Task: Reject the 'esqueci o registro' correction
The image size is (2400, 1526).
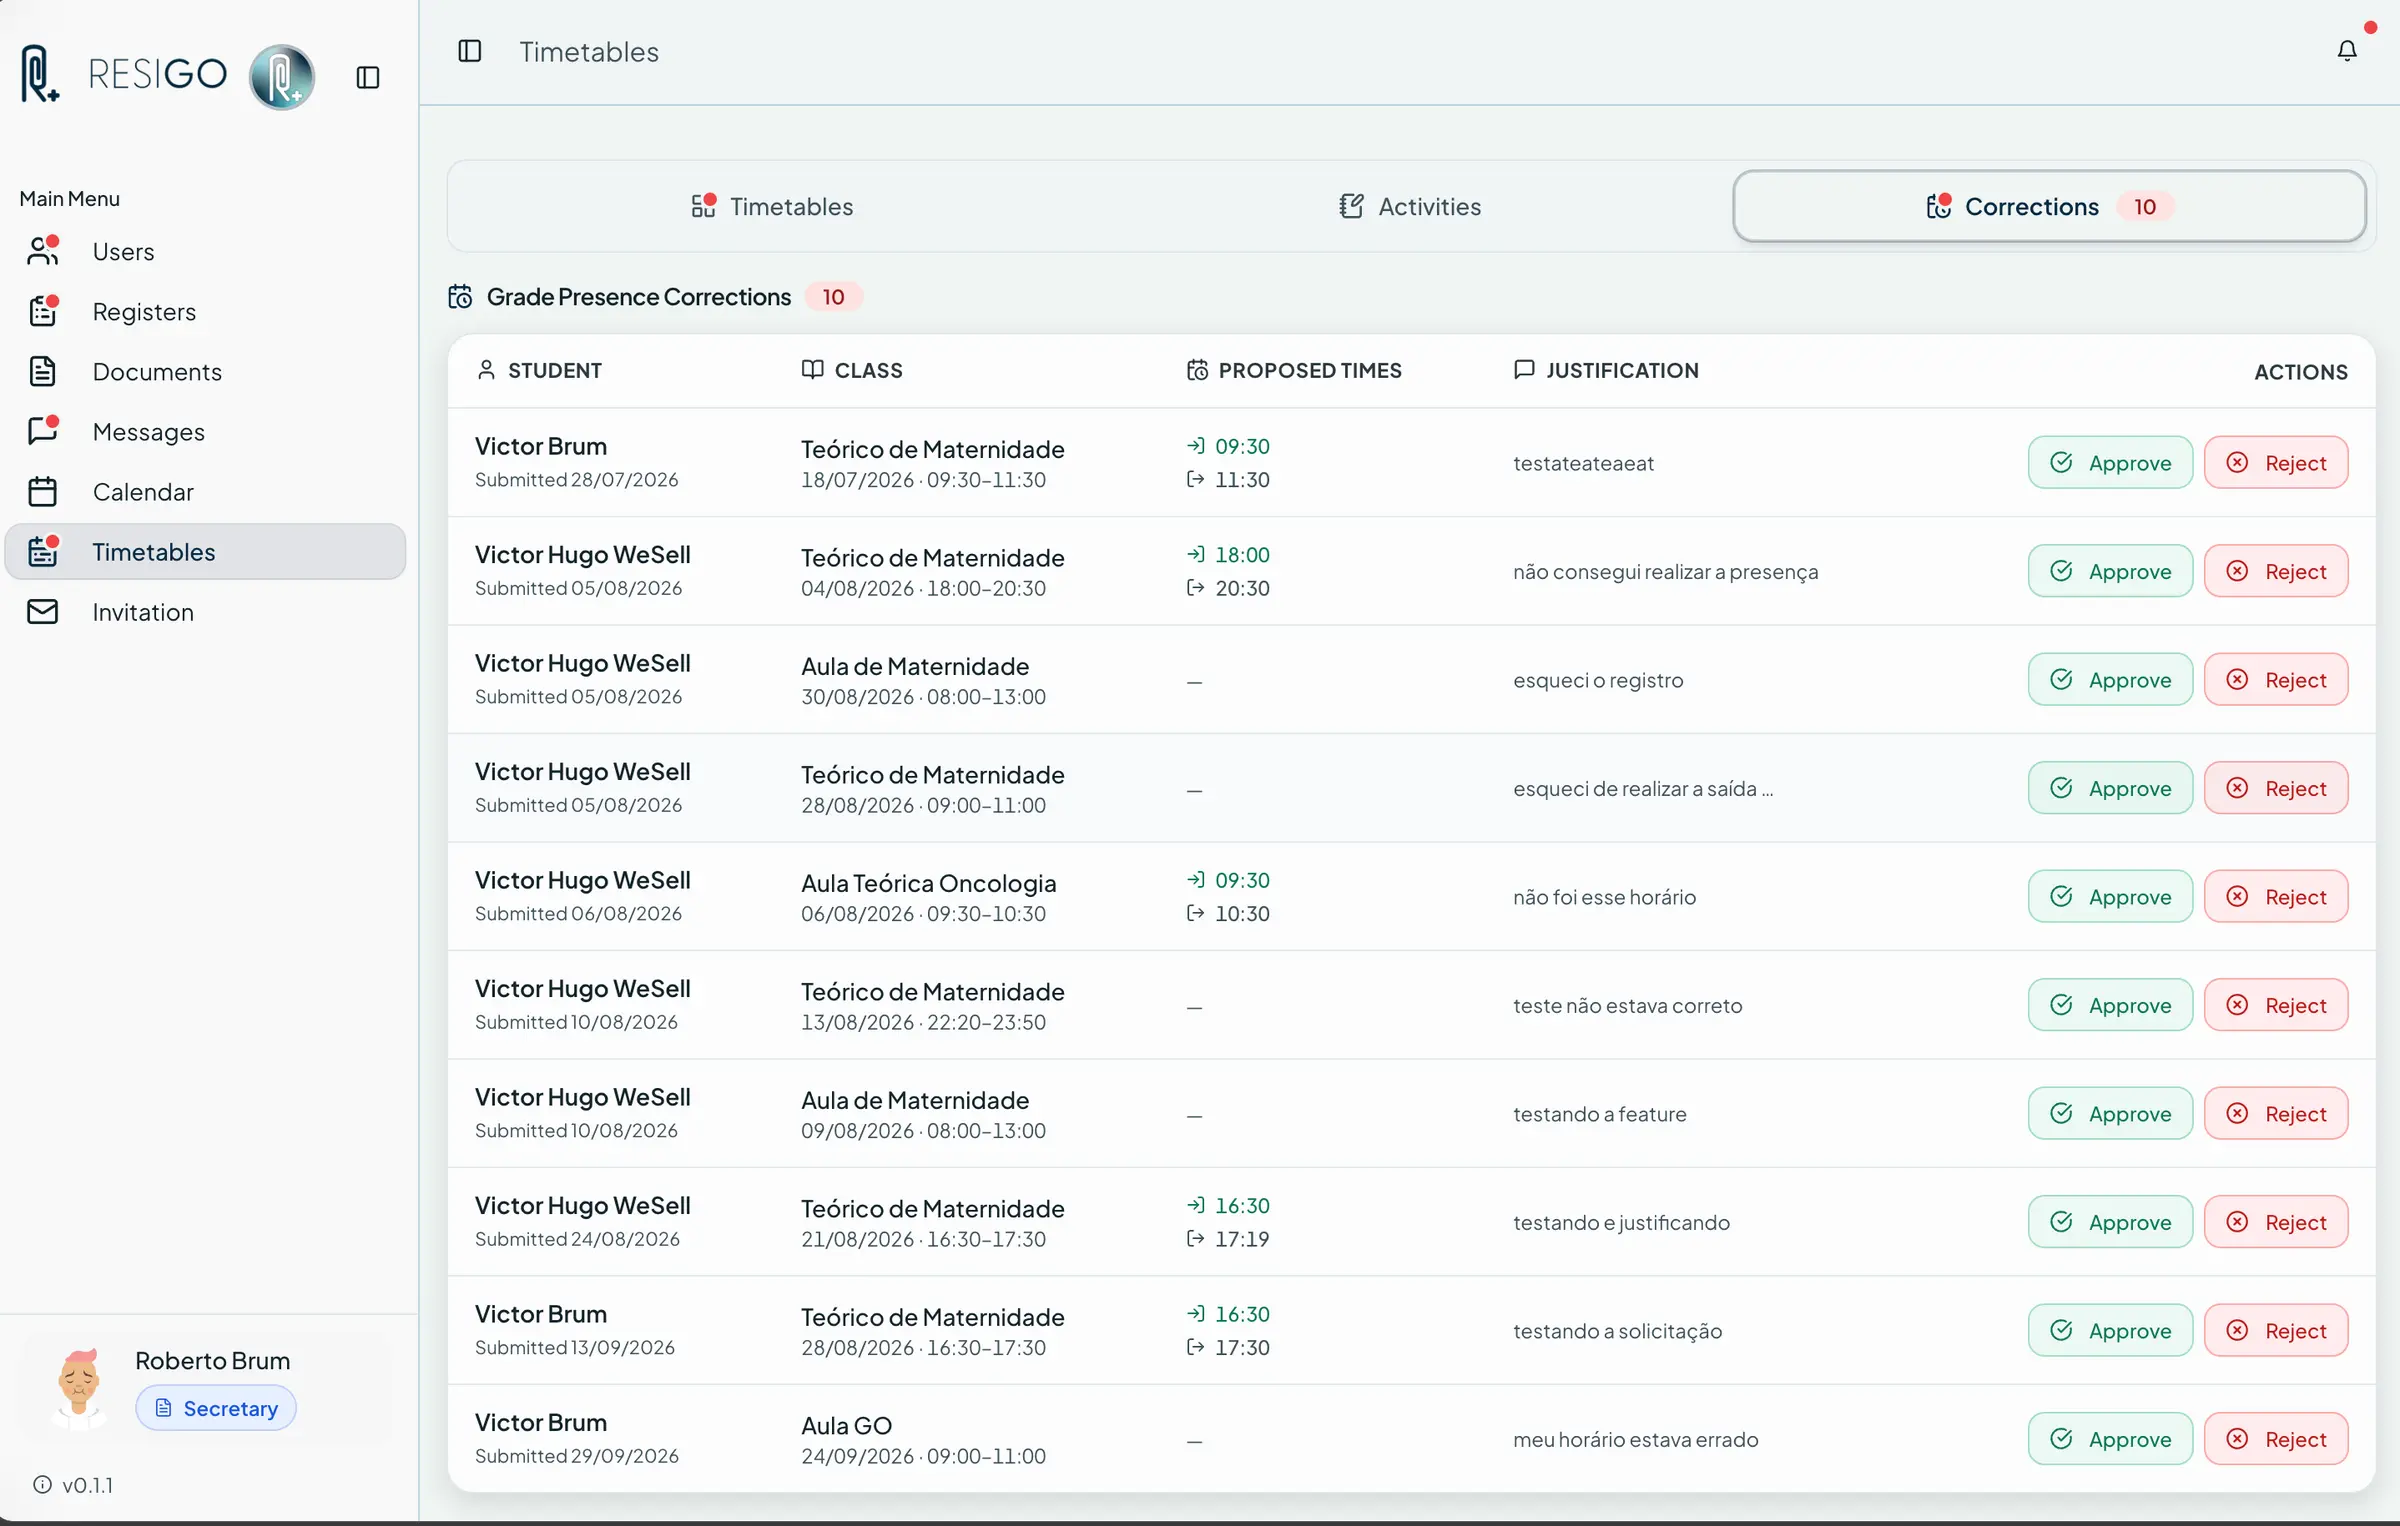Action: [x=2276, y=680]
